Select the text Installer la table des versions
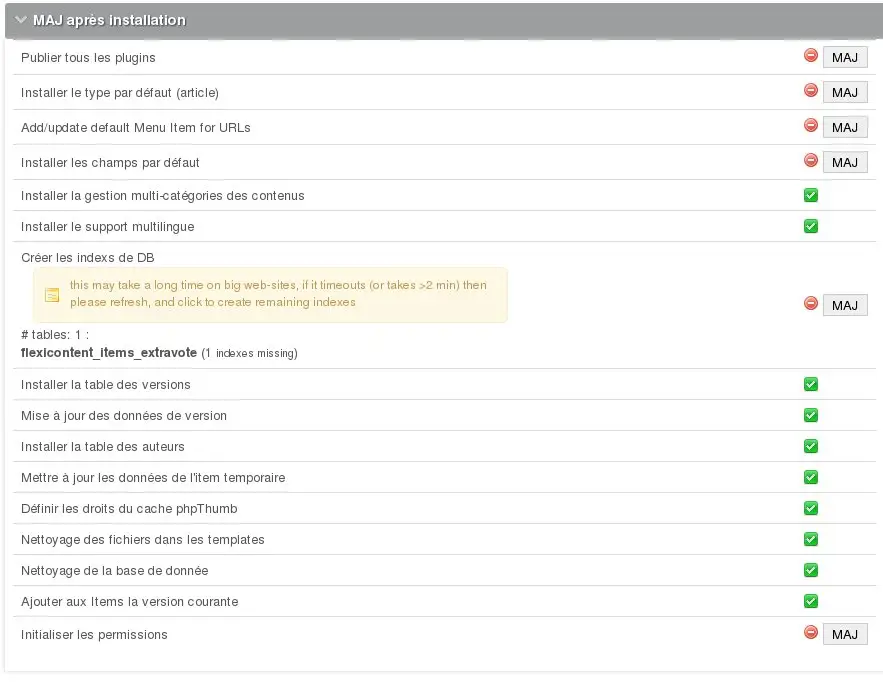 tap(105, 384)
